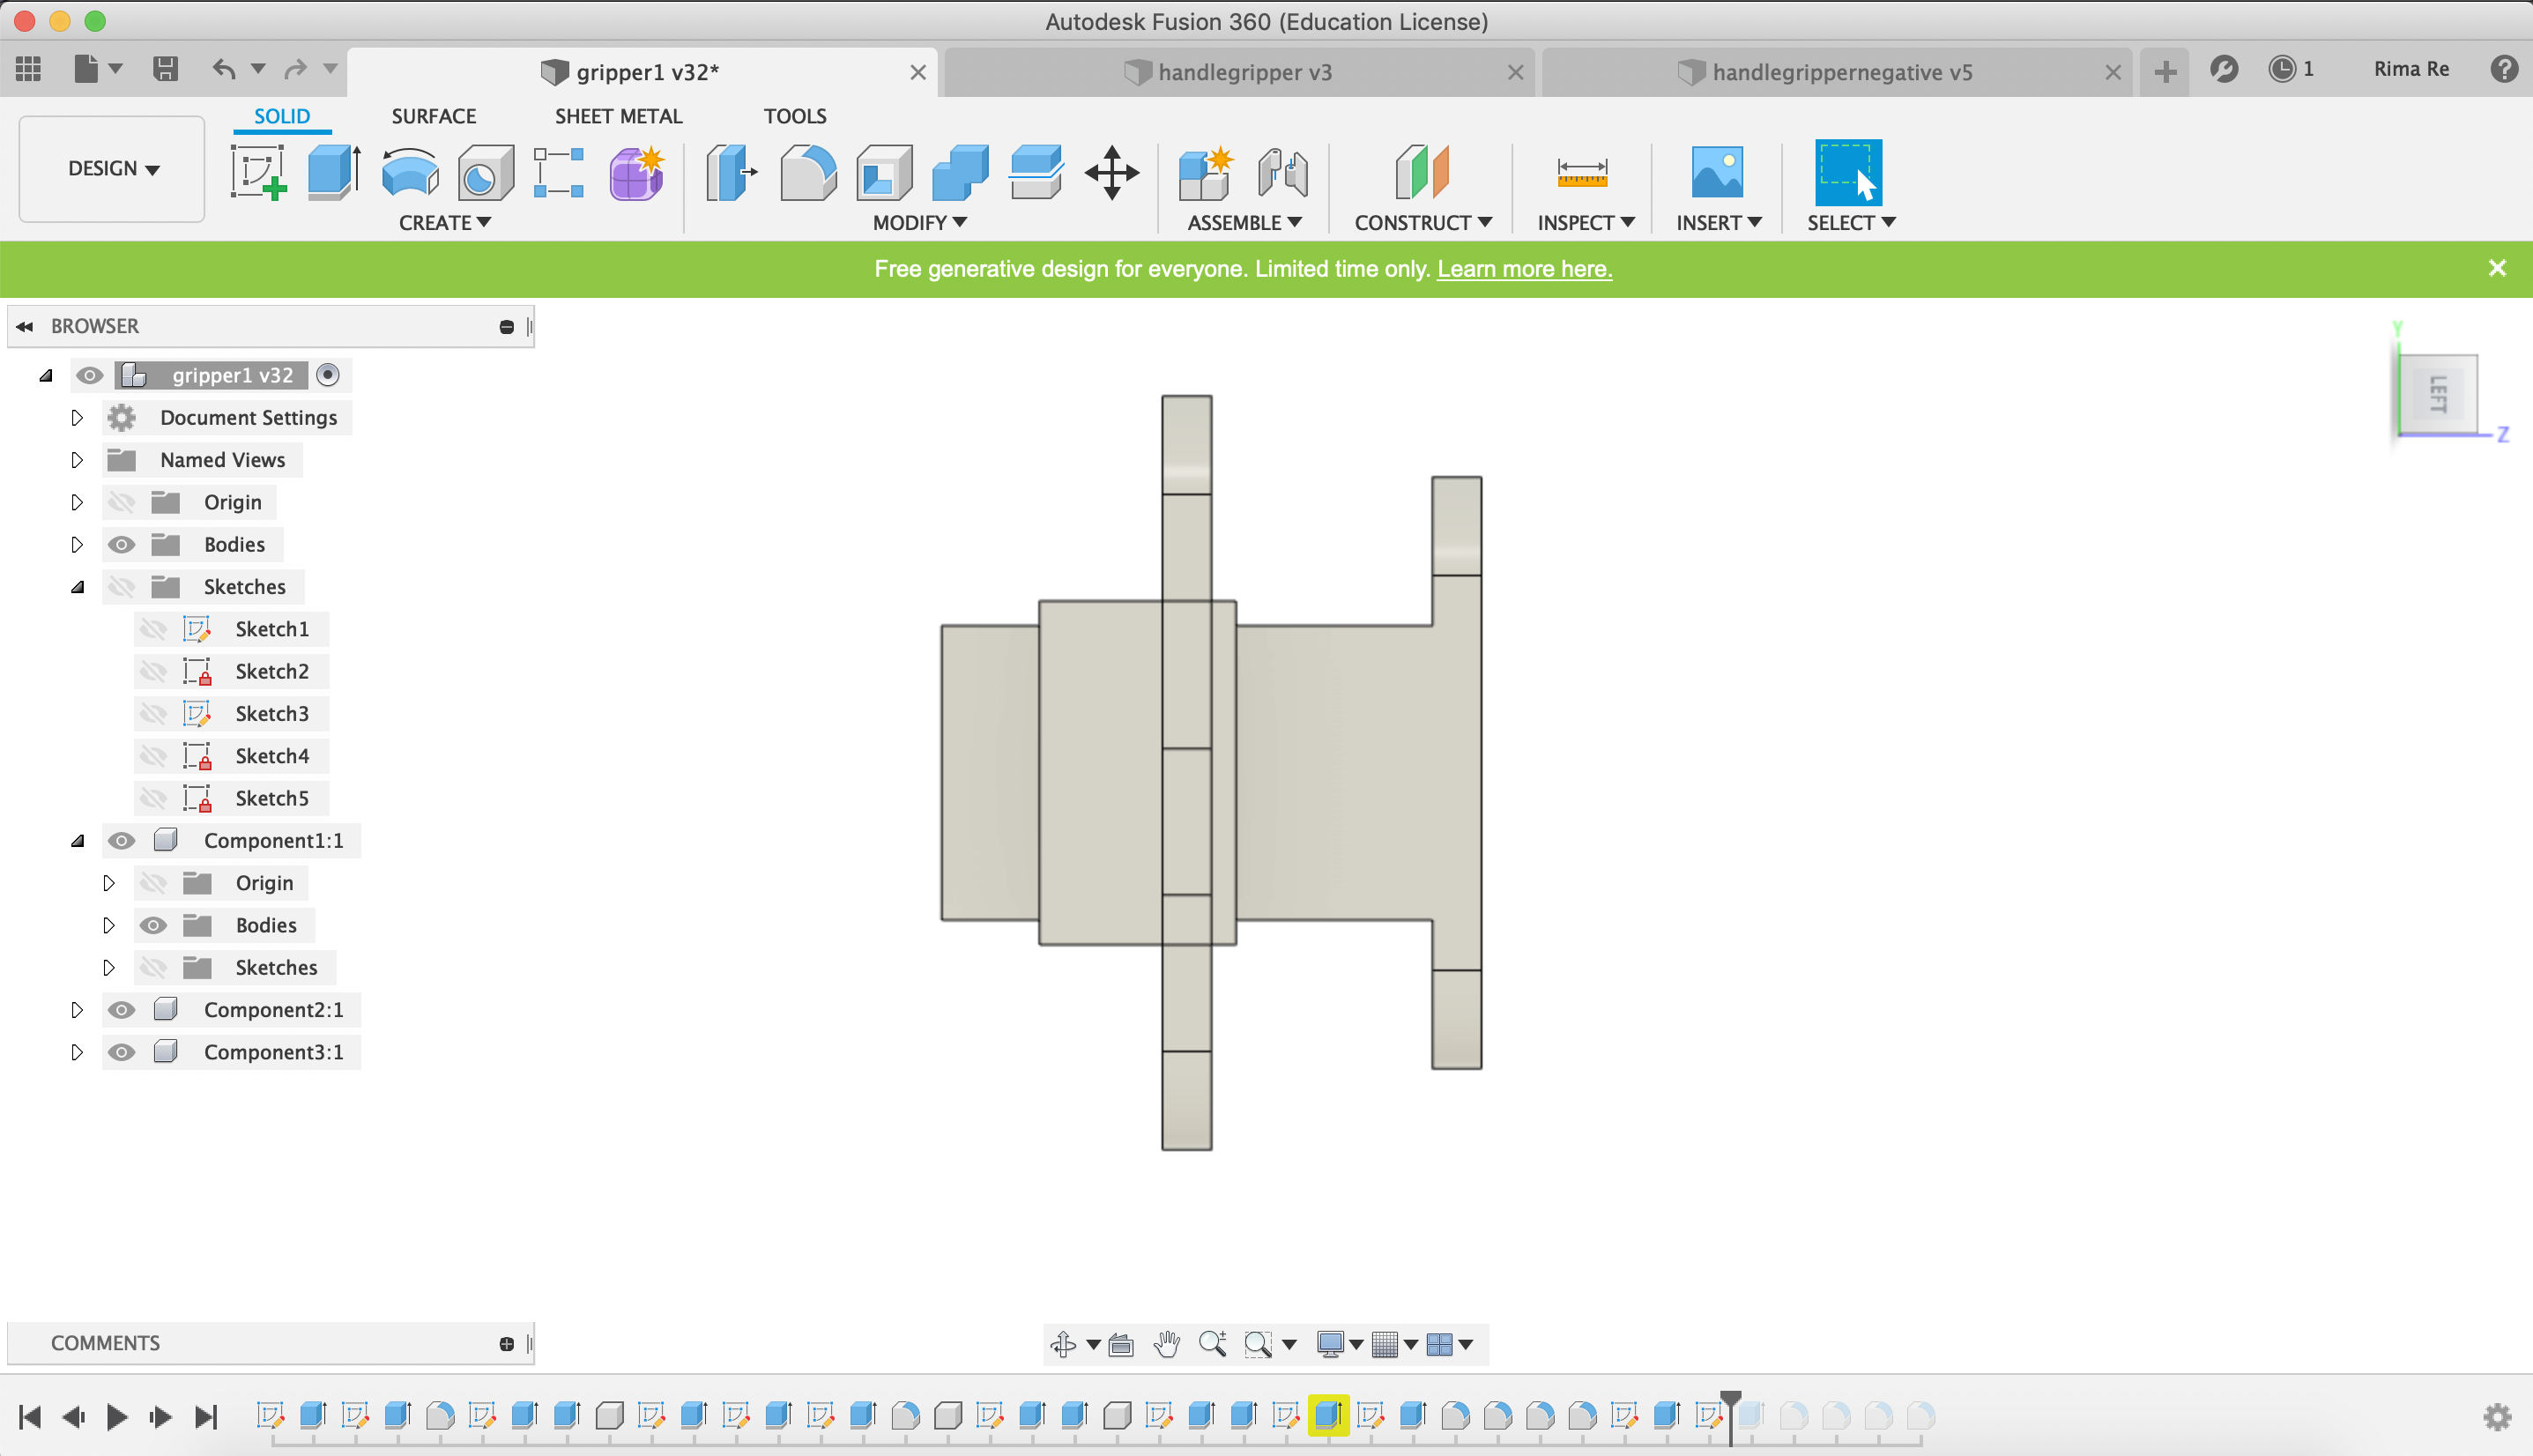The width and height of the screenshot is (2533, 1456).
Task: Open the Measure tool
Action: 1582,173
